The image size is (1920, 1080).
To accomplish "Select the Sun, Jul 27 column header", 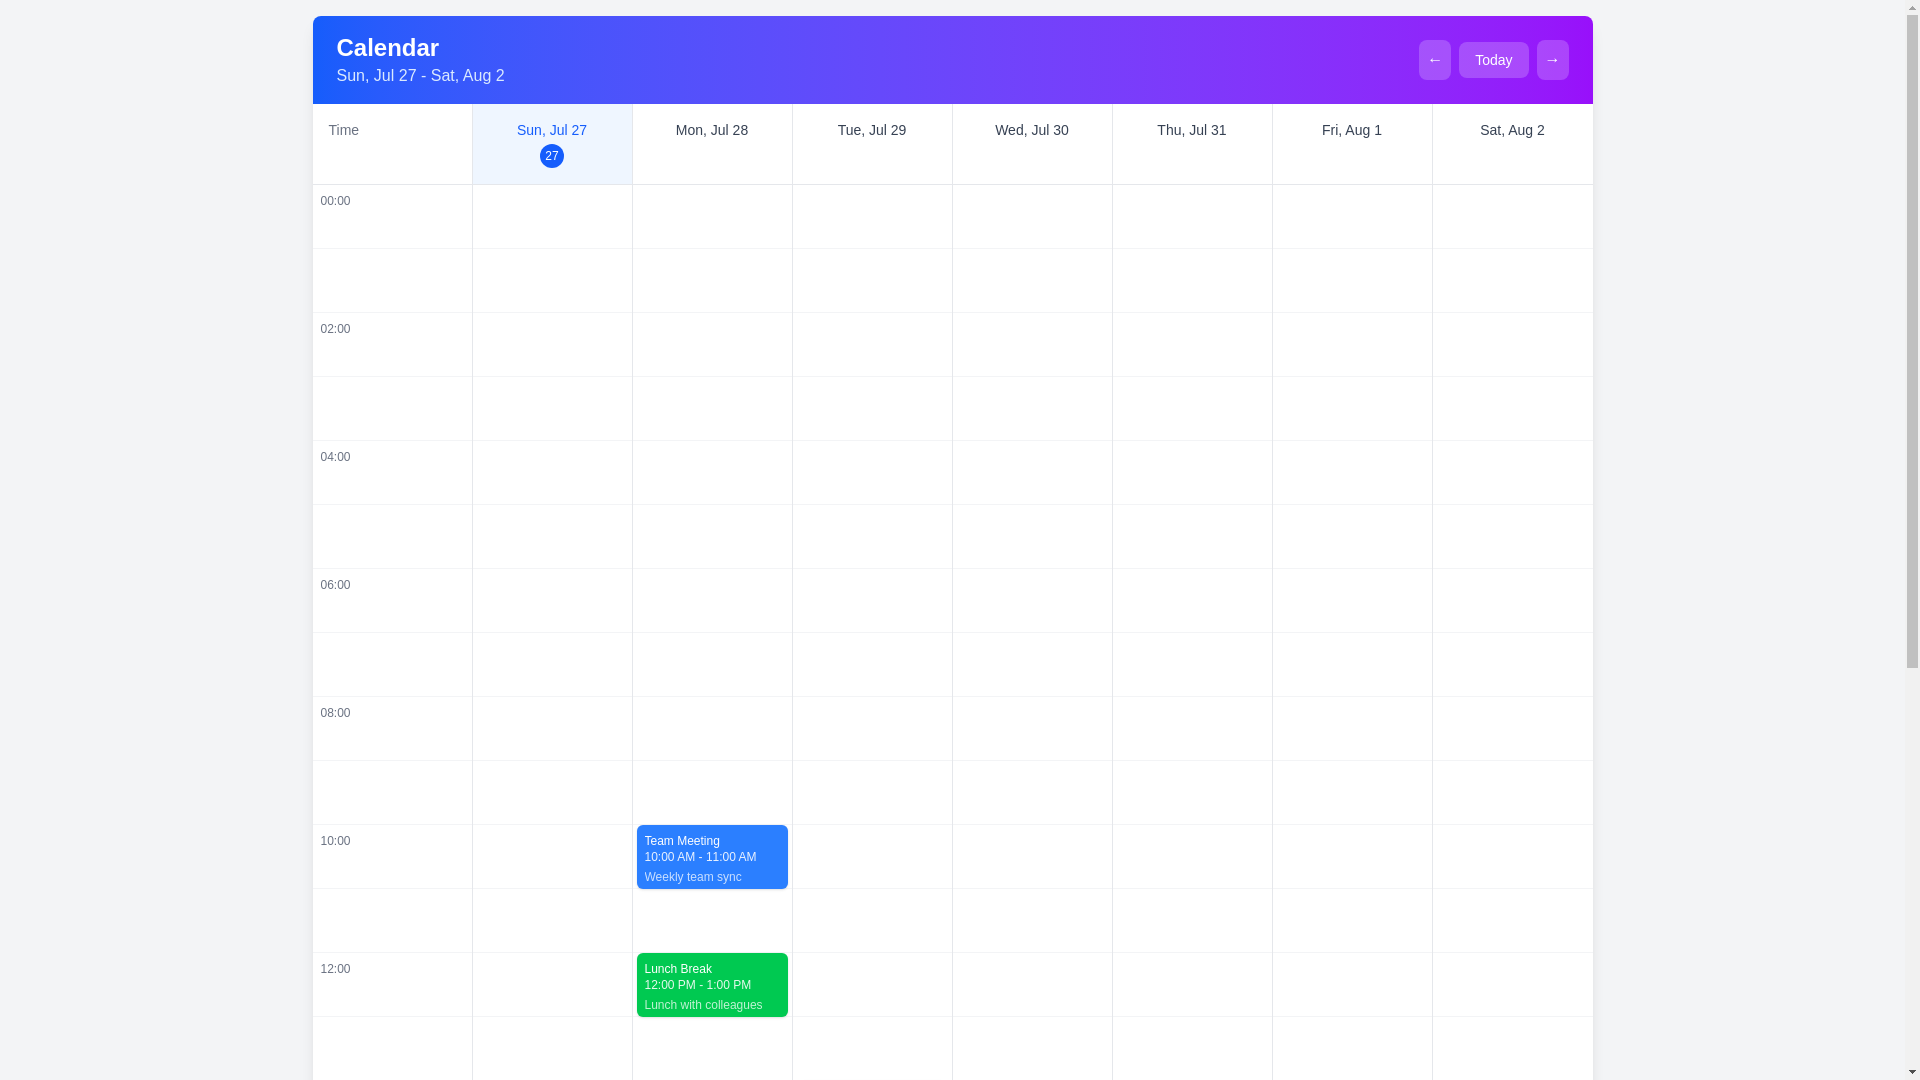I will coord(552,144).
